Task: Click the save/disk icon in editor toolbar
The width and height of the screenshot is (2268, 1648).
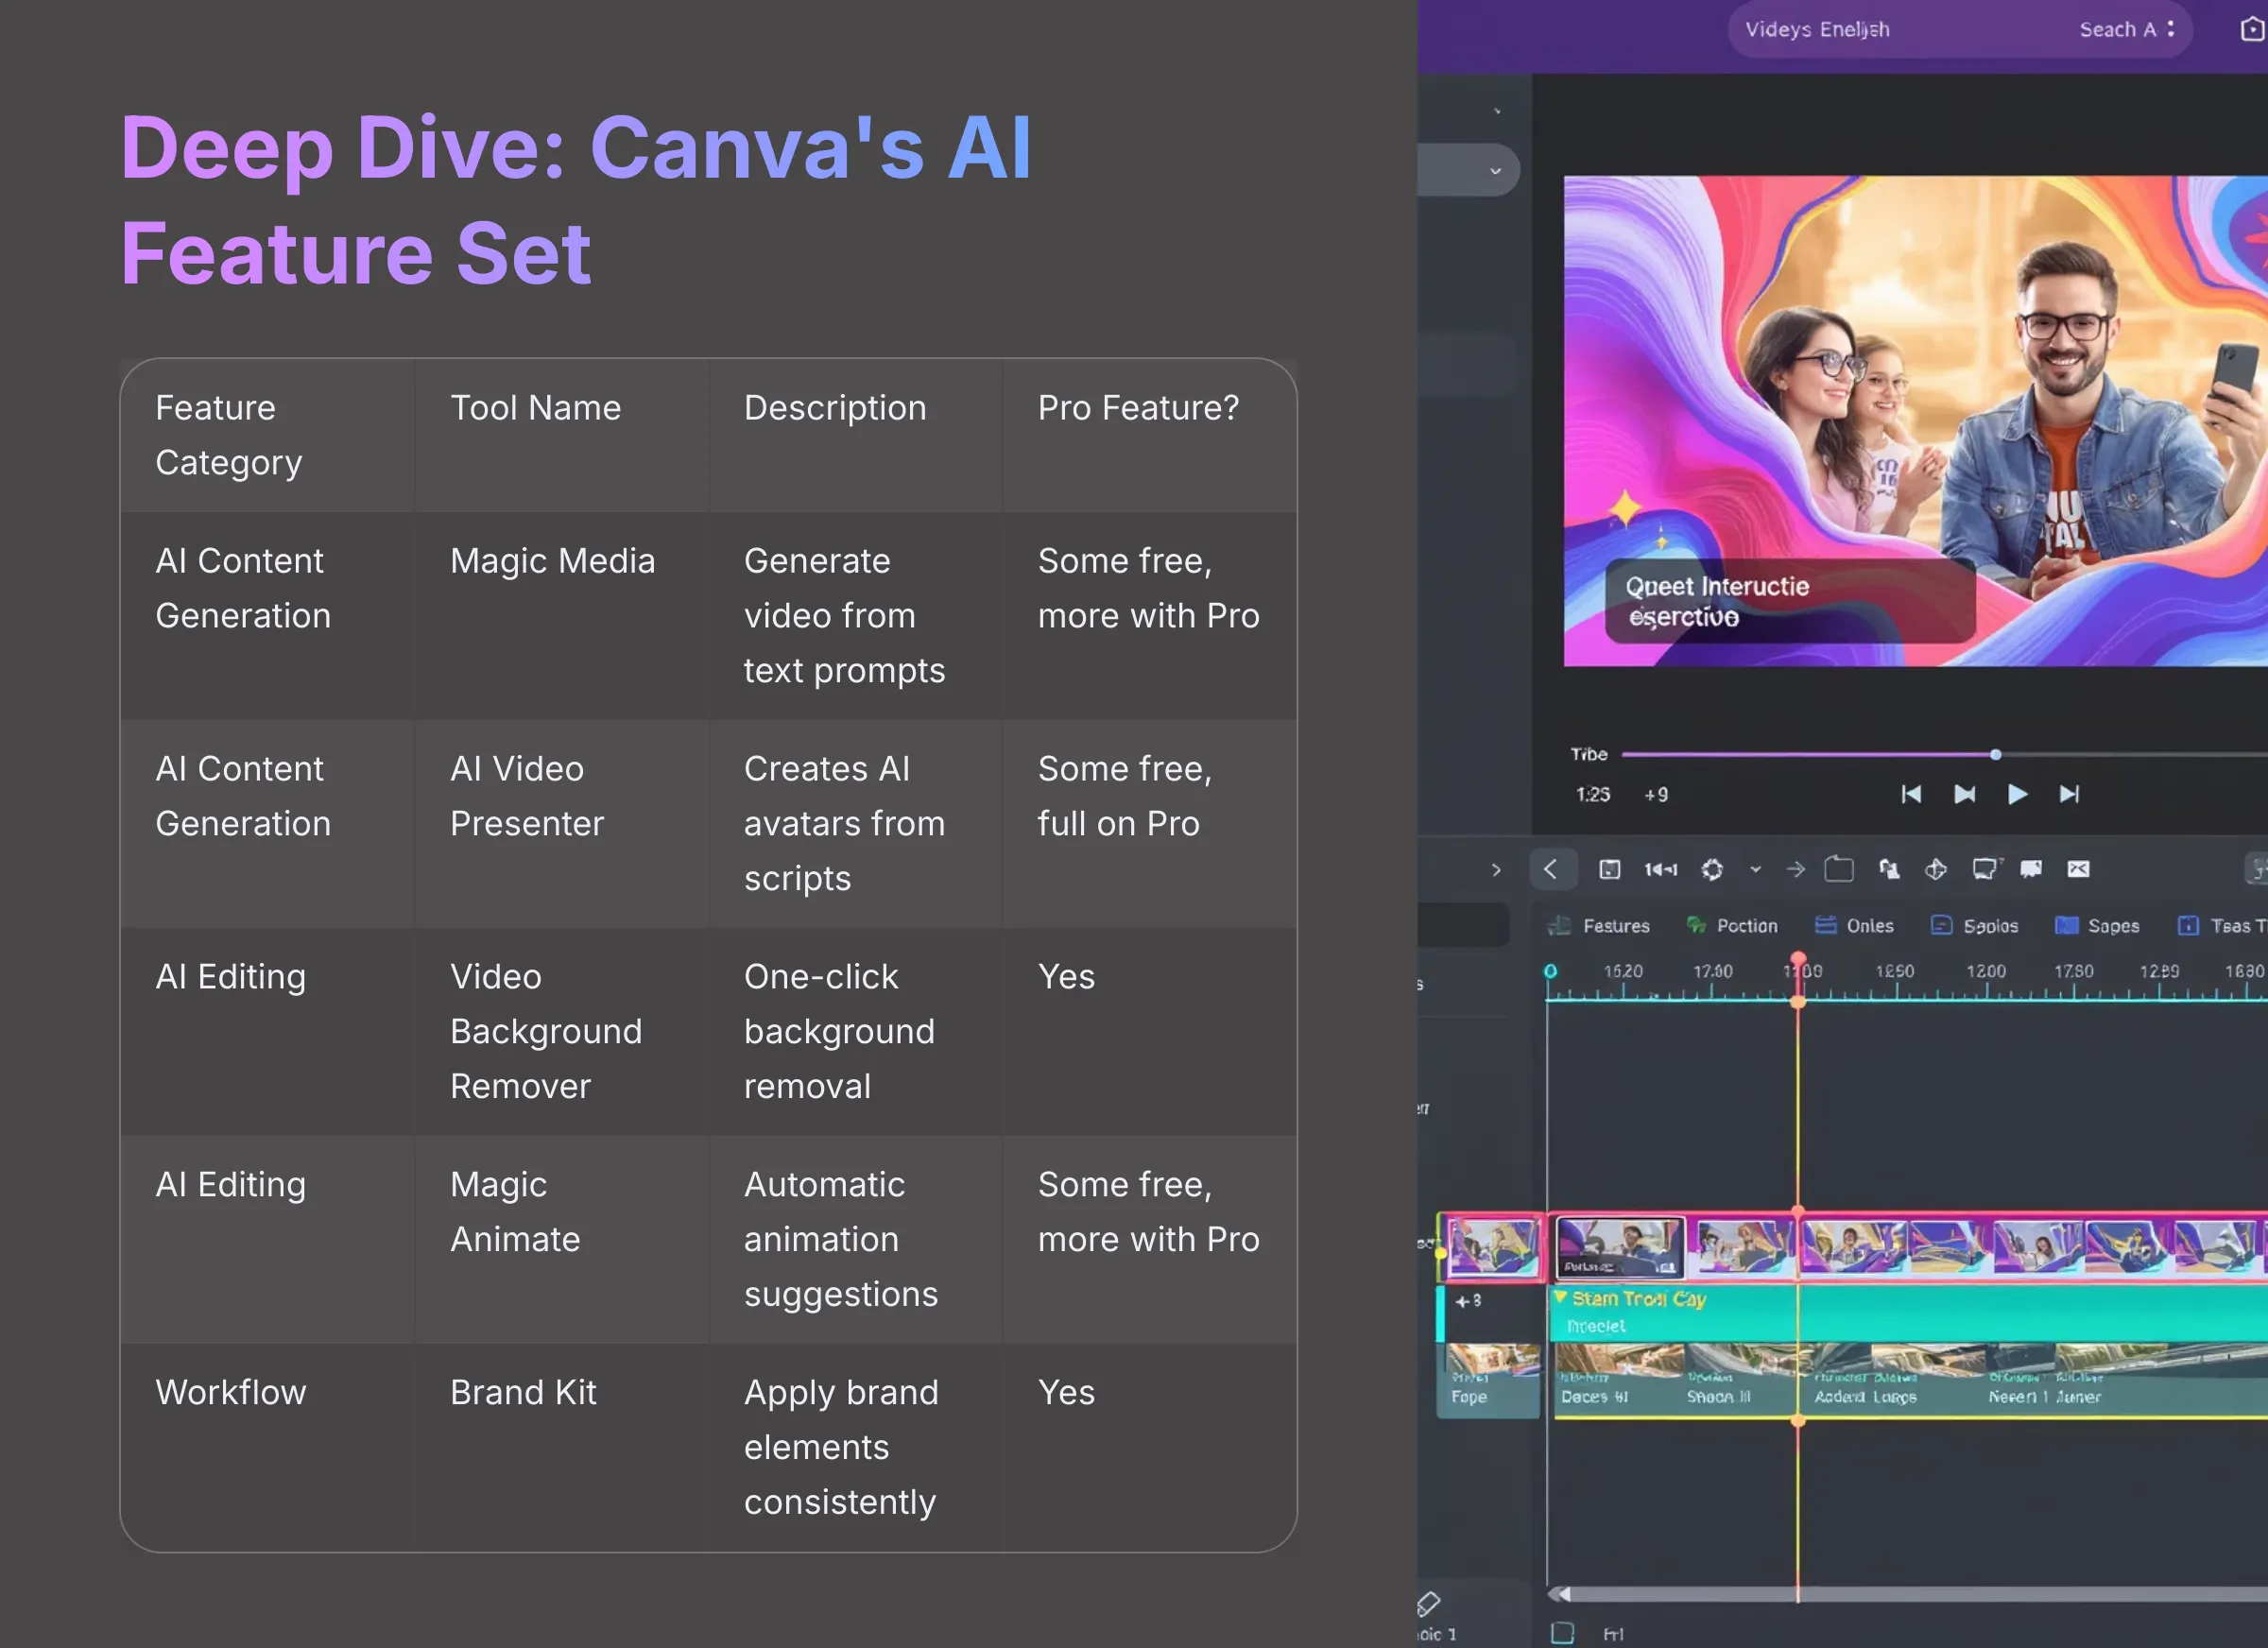Action: 1610,869
